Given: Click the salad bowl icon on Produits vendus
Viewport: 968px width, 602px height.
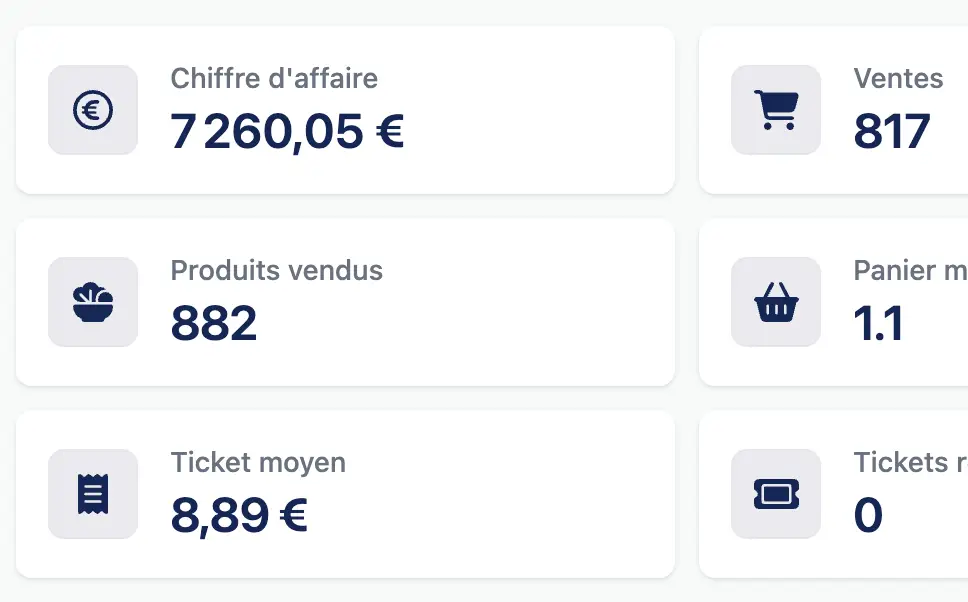Looking at the screenshot, I should [92, 302].
